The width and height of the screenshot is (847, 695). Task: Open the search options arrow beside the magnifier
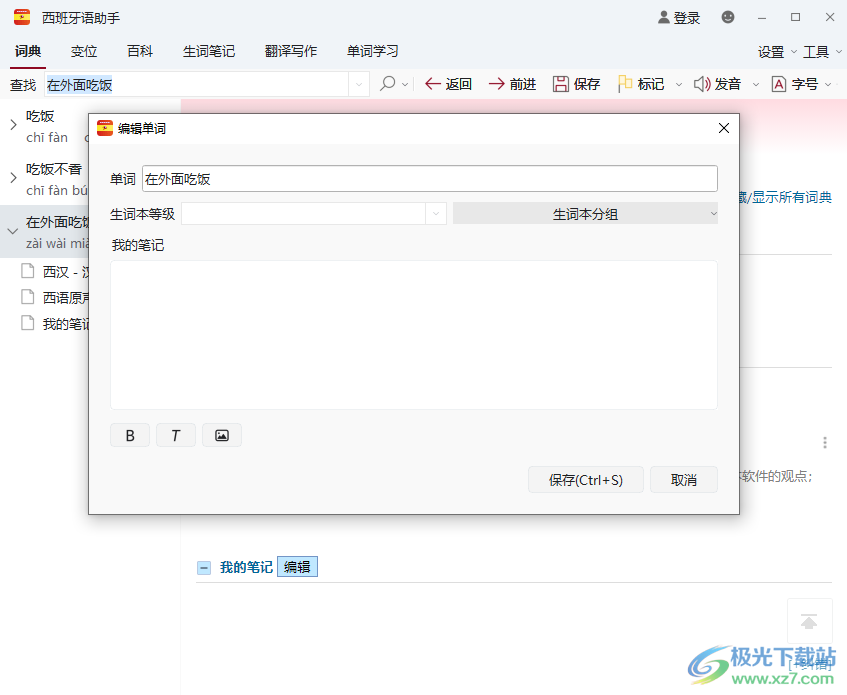405,85
